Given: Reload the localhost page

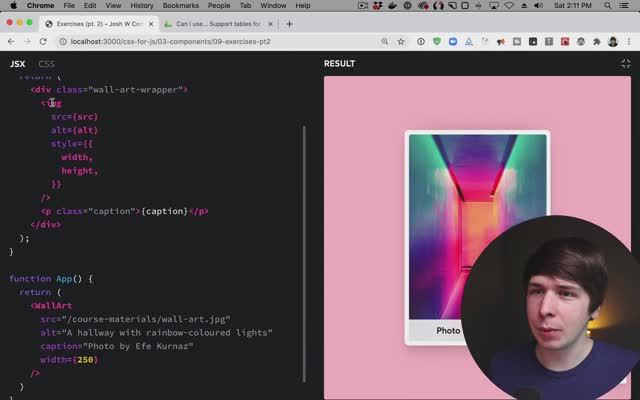Looking at the screenshot, I should click(x=43, y=42).
